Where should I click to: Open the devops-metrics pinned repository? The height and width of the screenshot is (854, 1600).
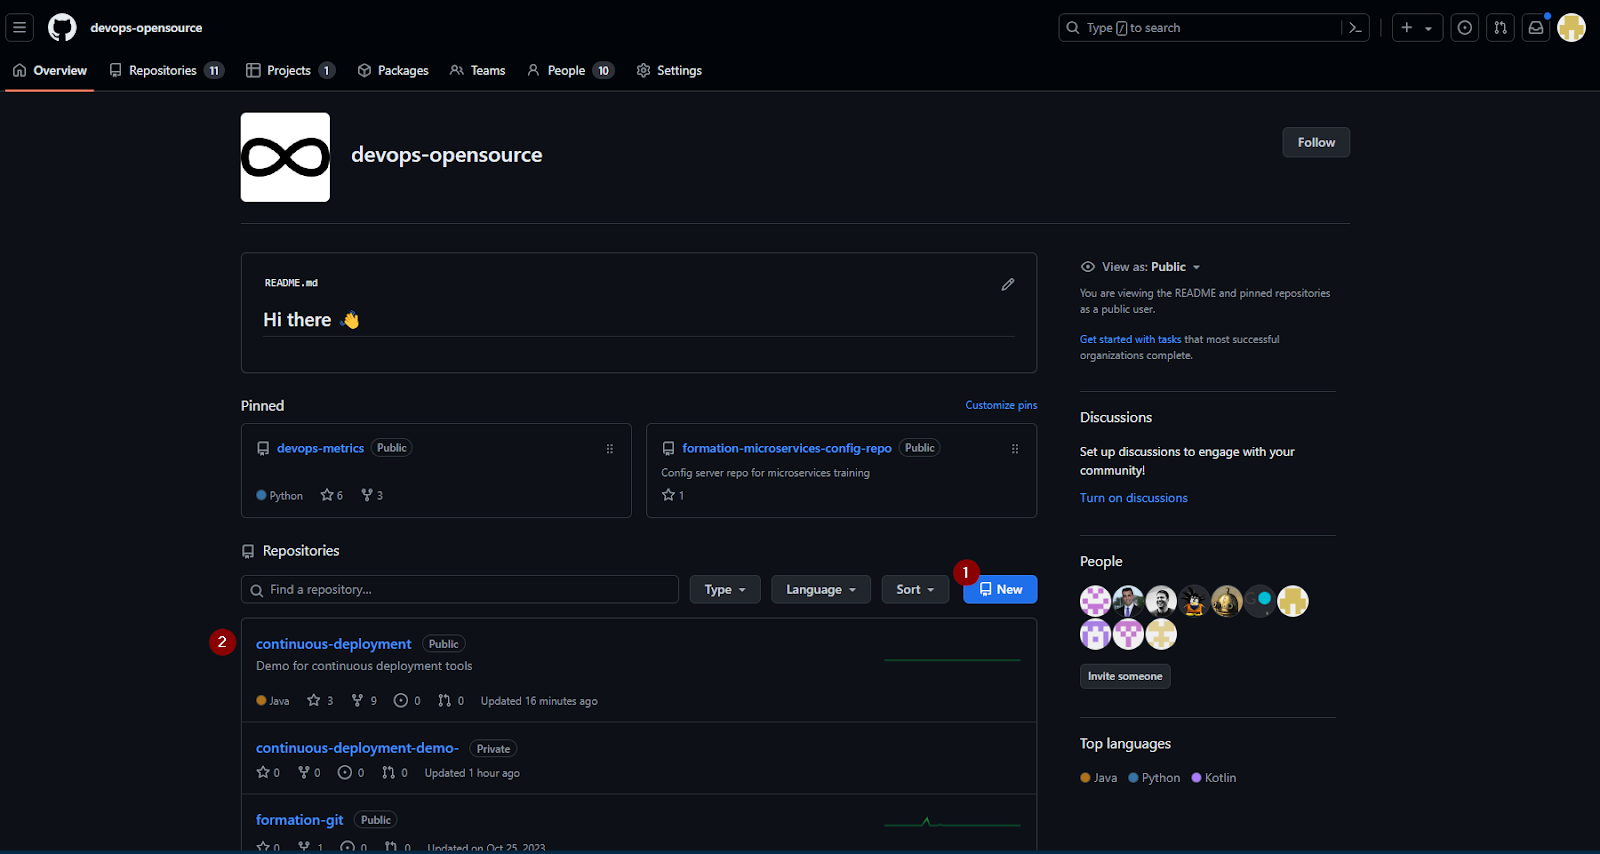point(320,448)
